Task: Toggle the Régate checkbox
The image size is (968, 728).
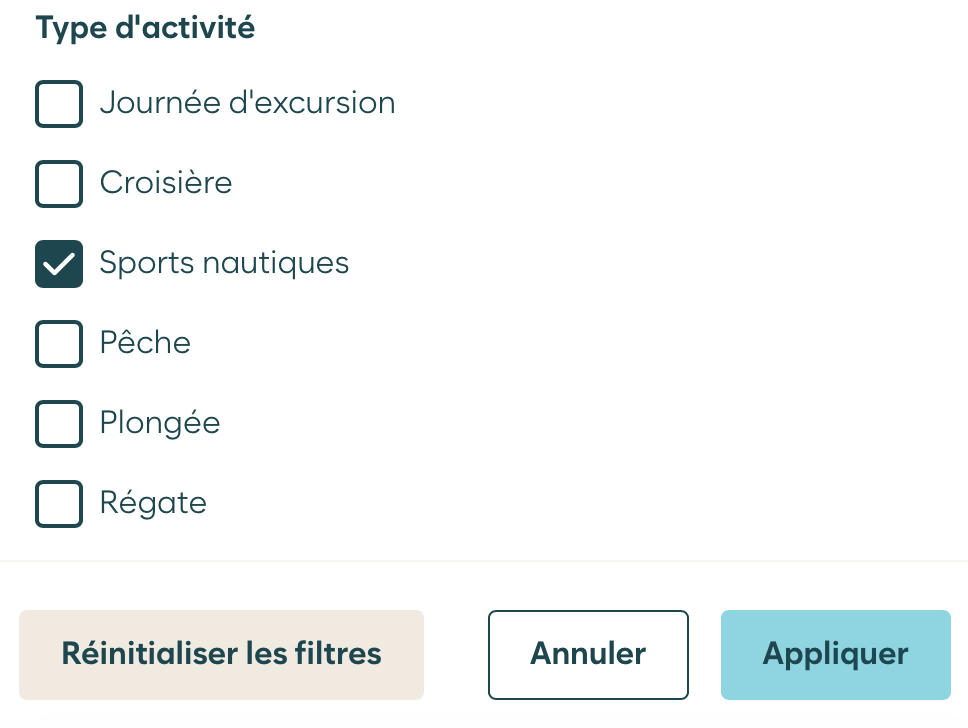Action: pyautogui.click(x=59, y=502)
